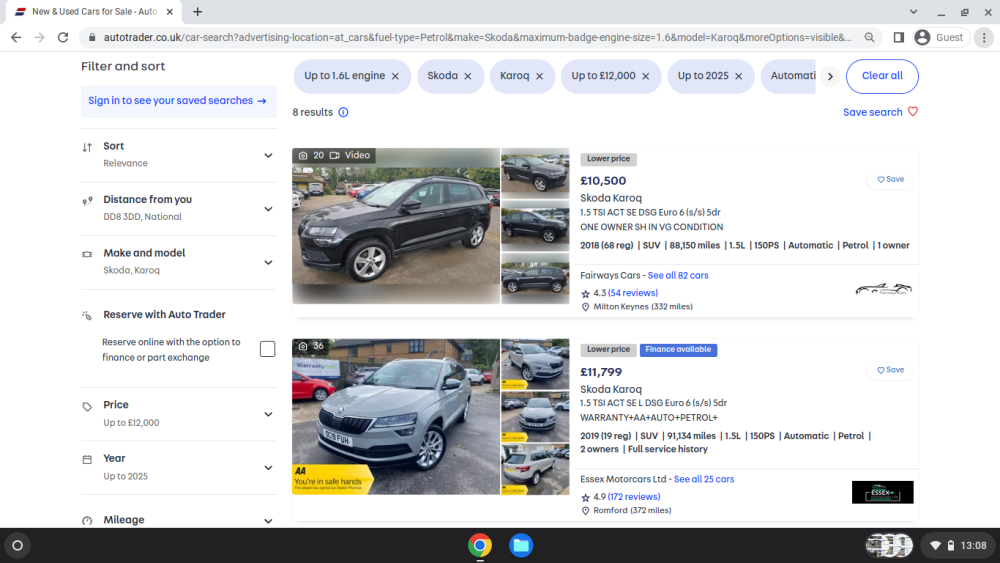Open the Files app in the shelf

tap(521, 545)
